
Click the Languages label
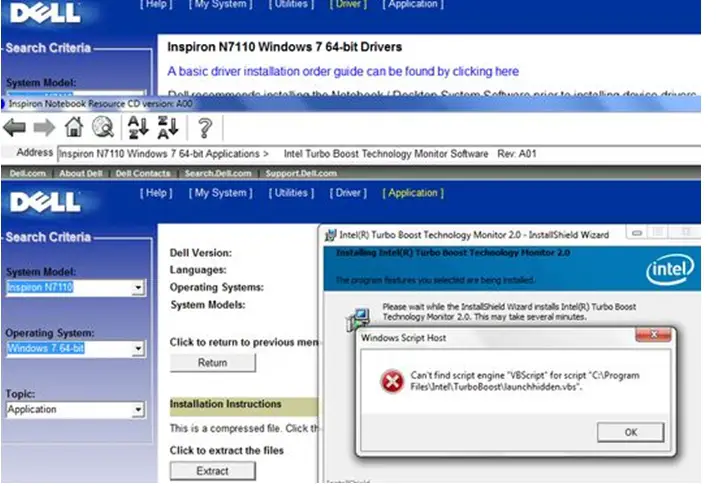(198, 270)
